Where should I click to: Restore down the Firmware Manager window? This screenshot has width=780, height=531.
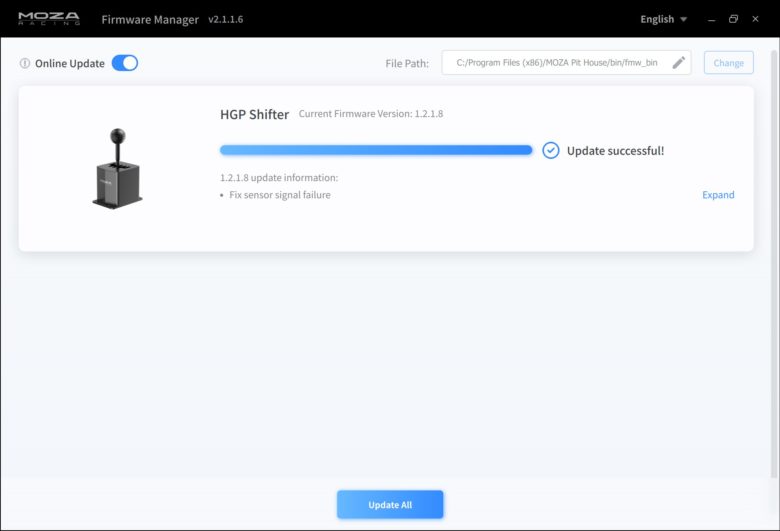733,19
